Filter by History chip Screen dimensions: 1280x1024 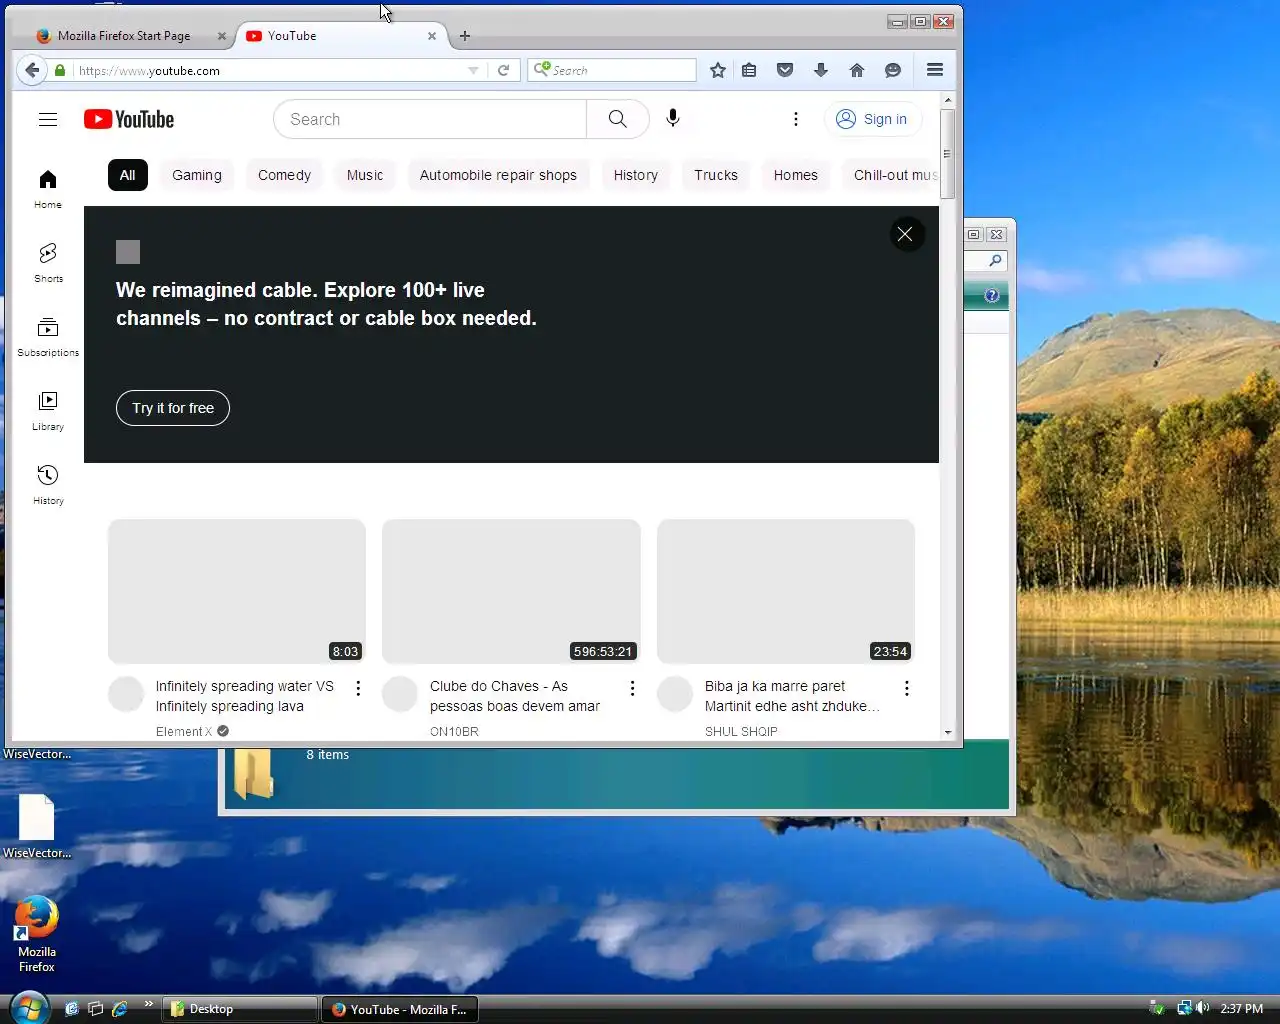636,175
